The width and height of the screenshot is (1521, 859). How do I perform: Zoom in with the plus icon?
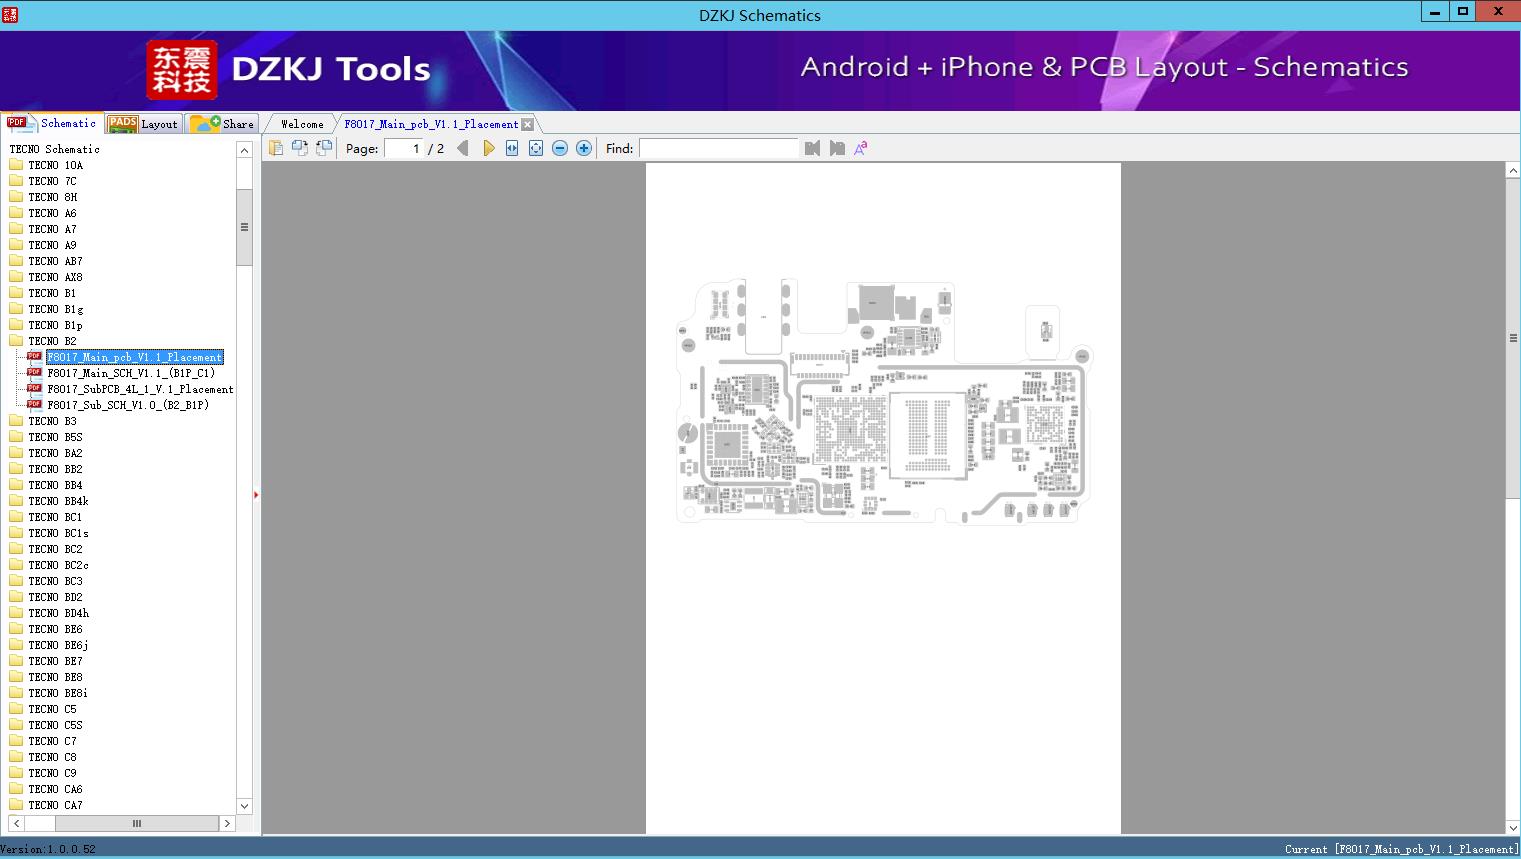tap(584, 148)
